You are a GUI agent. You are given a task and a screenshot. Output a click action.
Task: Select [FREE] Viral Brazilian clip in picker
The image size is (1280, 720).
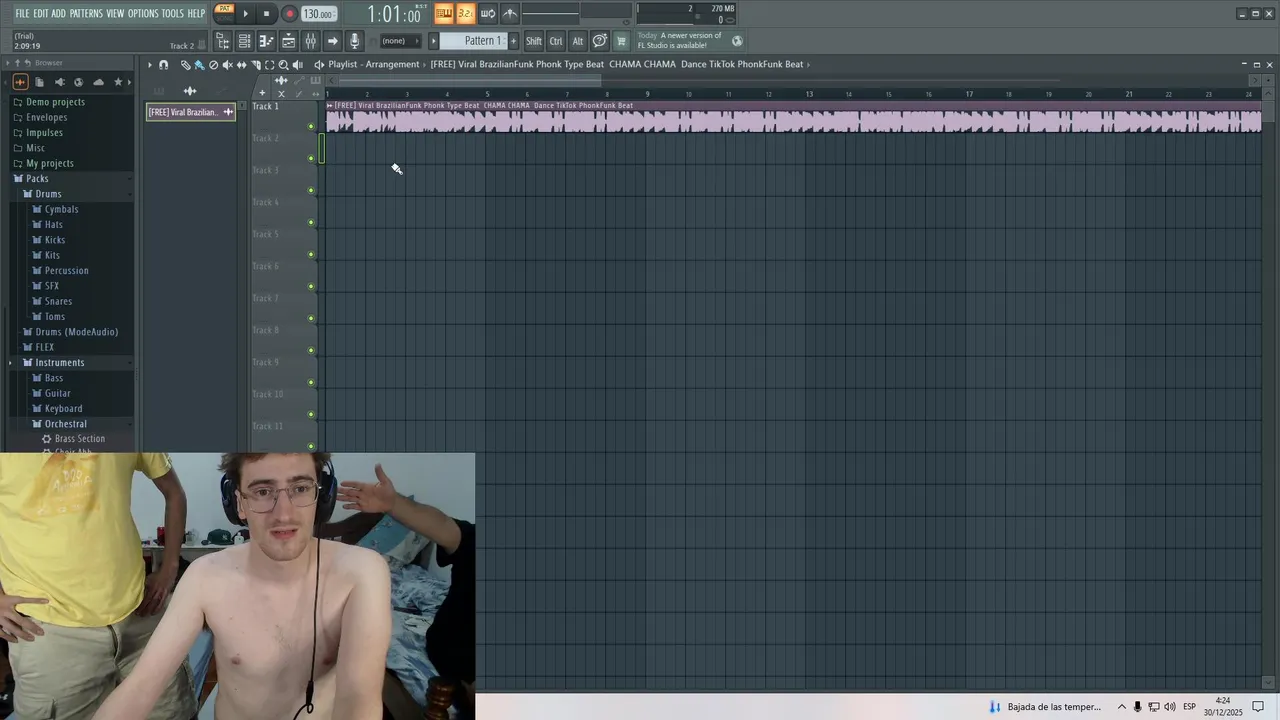(190, 112)
